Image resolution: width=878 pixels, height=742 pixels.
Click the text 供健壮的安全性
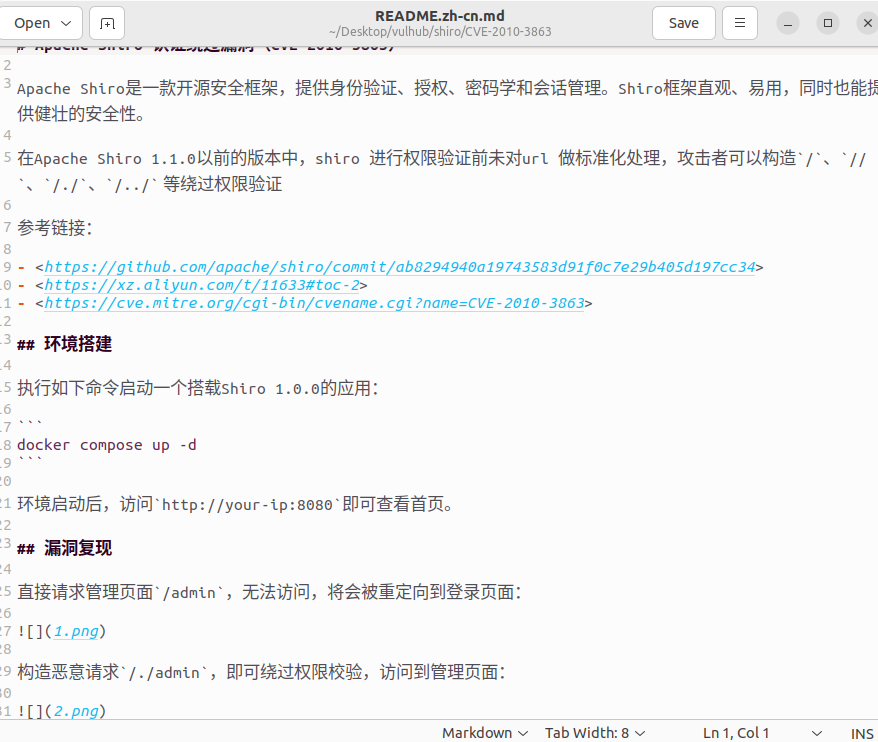pos(80,114)
